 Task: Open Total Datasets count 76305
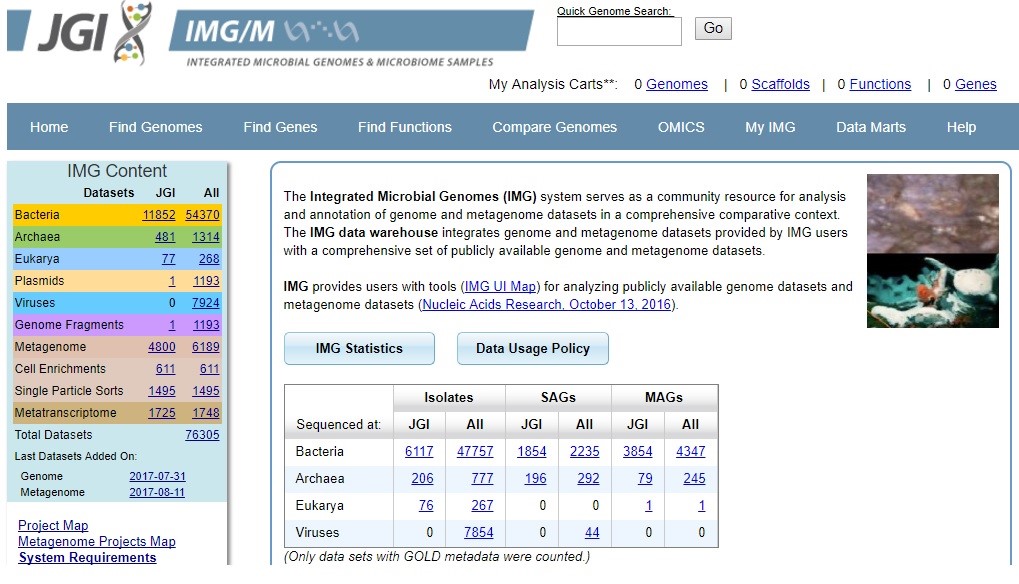click(x=202, y=435)
